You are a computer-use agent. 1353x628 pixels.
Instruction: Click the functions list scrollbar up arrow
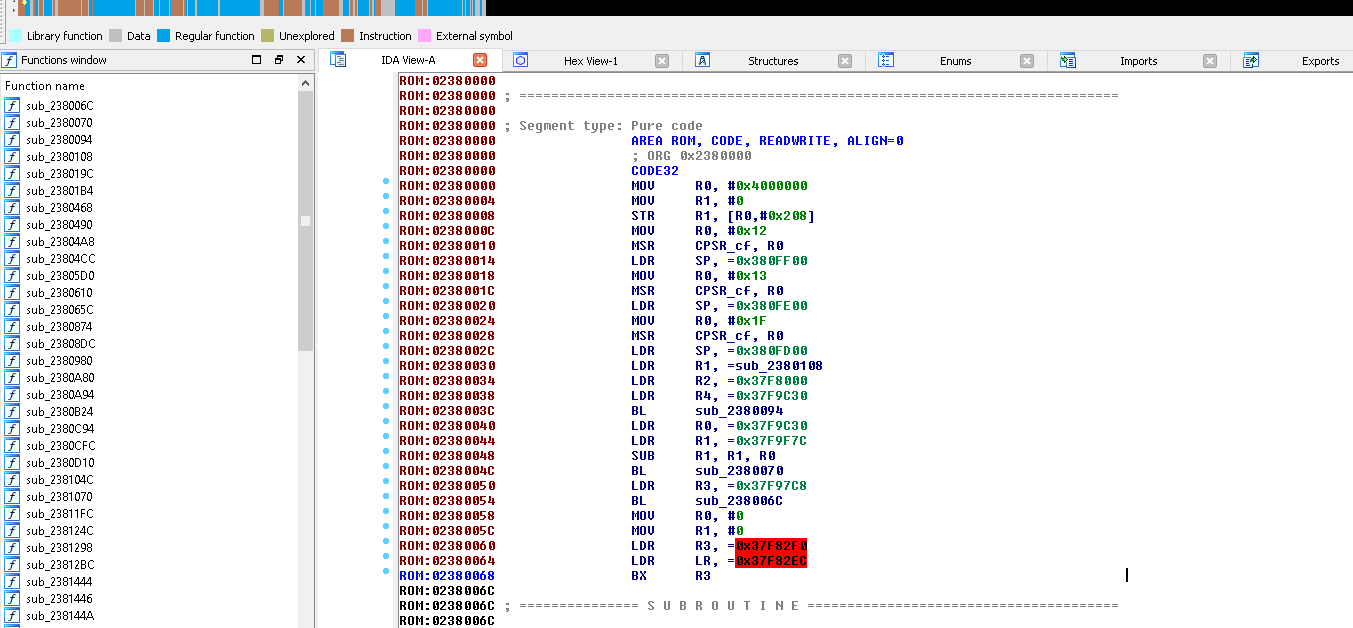point(306,85)
